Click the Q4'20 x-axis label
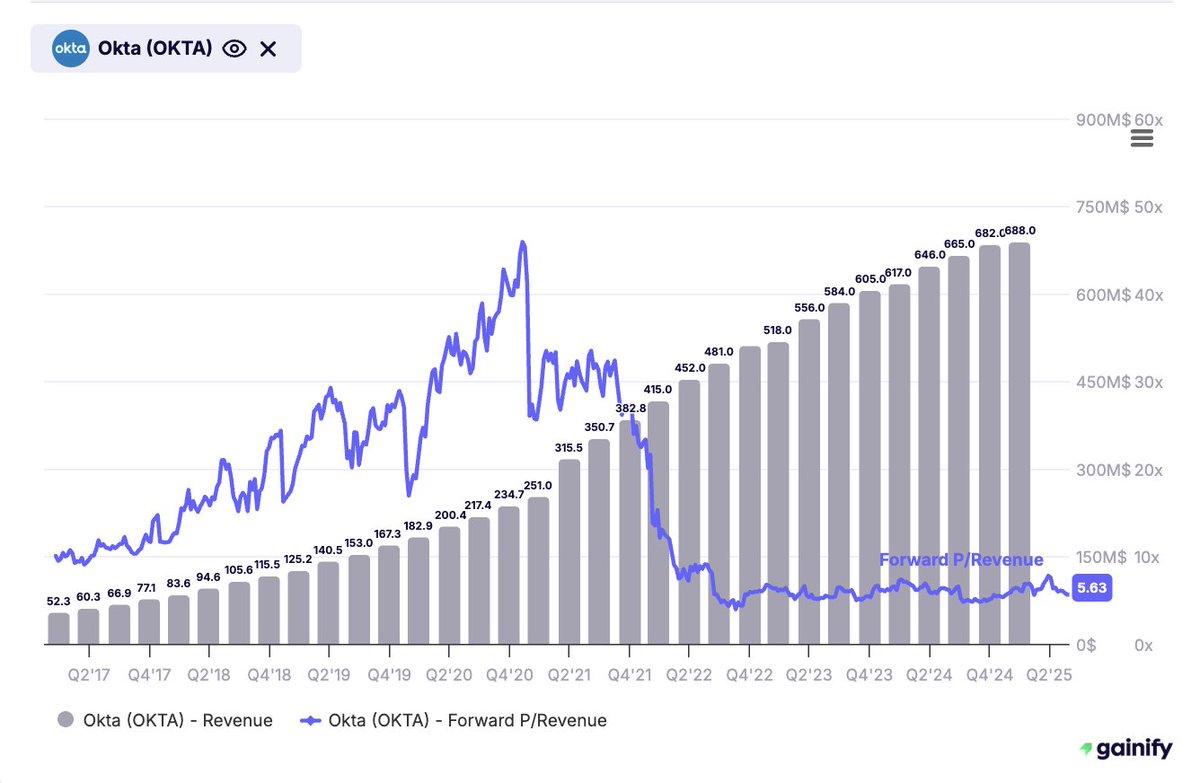1200x783 pixels. pos(509,676)
